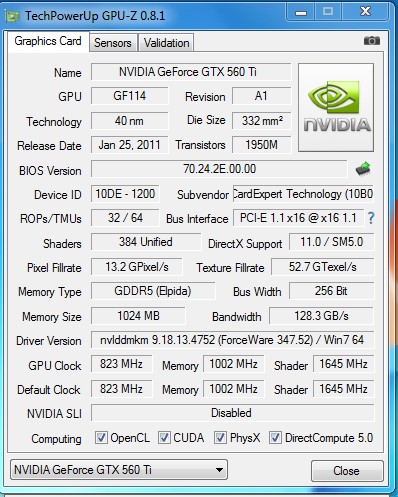Click the Revision field A1

pos(261,96)
